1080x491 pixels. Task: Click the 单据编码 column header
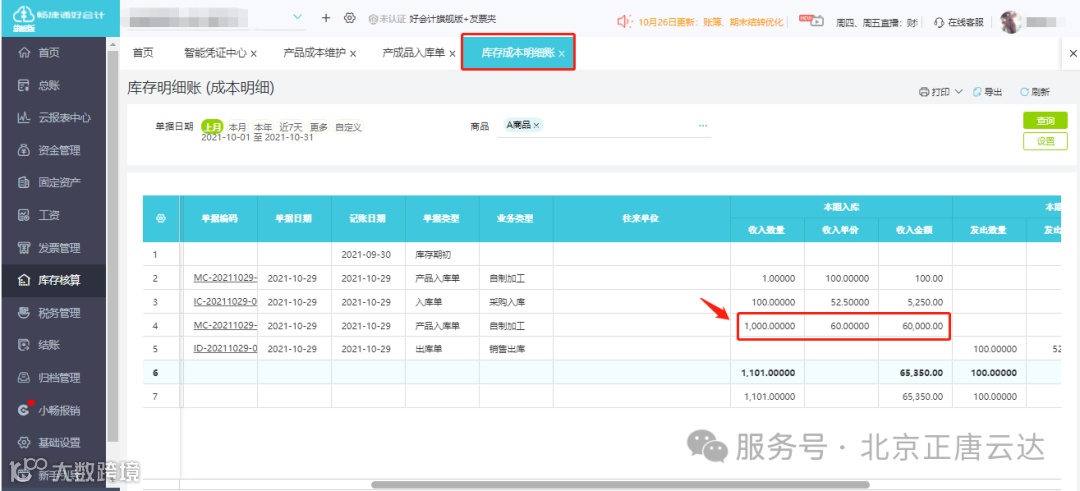coord(220,218)
